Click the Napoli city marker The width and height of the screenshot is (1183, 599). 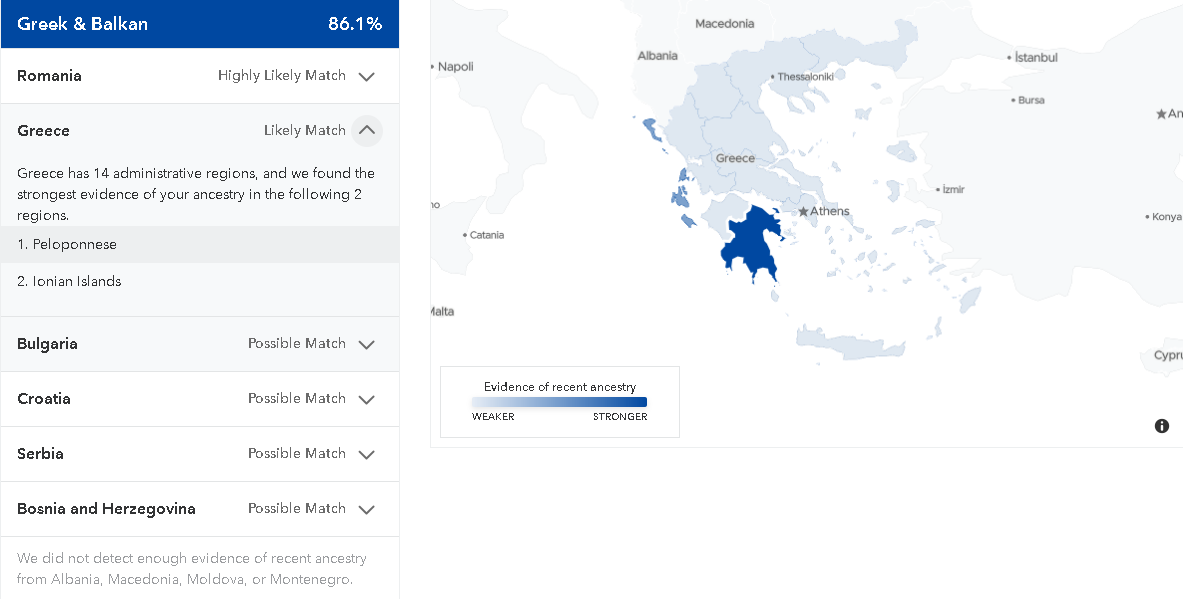433,67
